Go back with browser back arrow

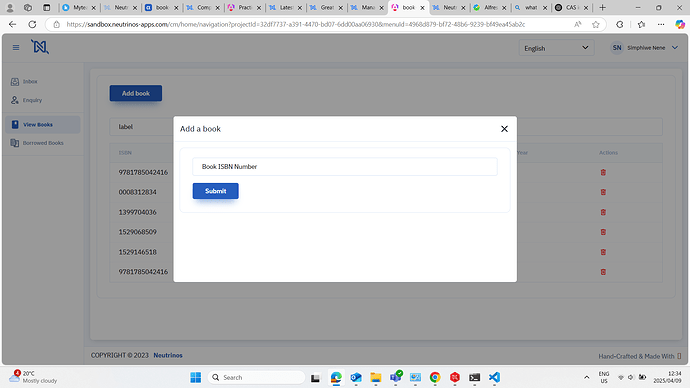12,25
